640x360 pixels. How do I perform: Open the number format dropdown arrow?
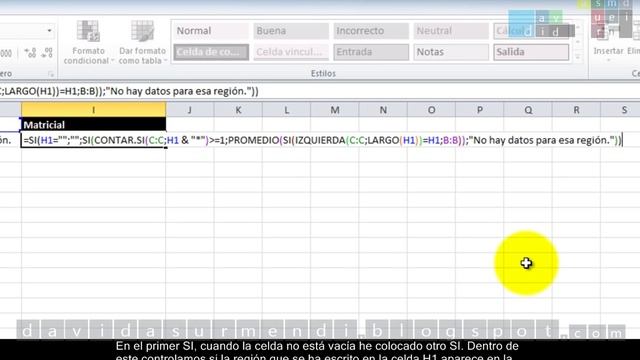49,31
